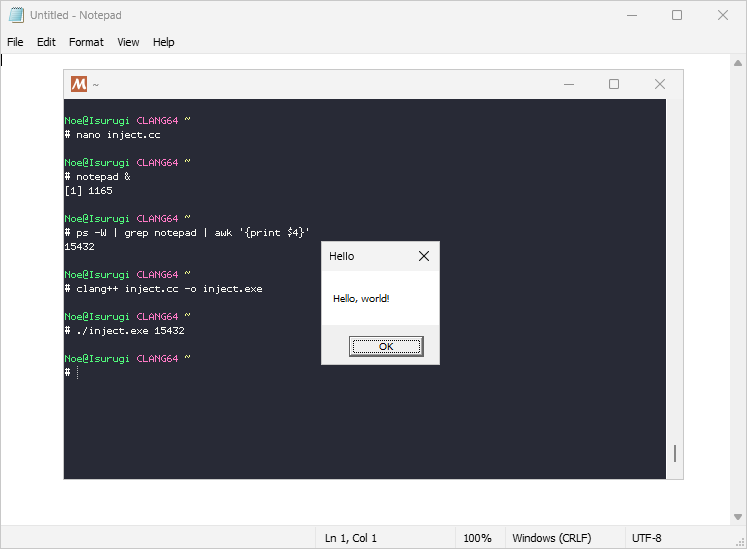Click the 'UTF-8' encoding status entry
This screenshot has width=747, height=549.
(646, 538)
